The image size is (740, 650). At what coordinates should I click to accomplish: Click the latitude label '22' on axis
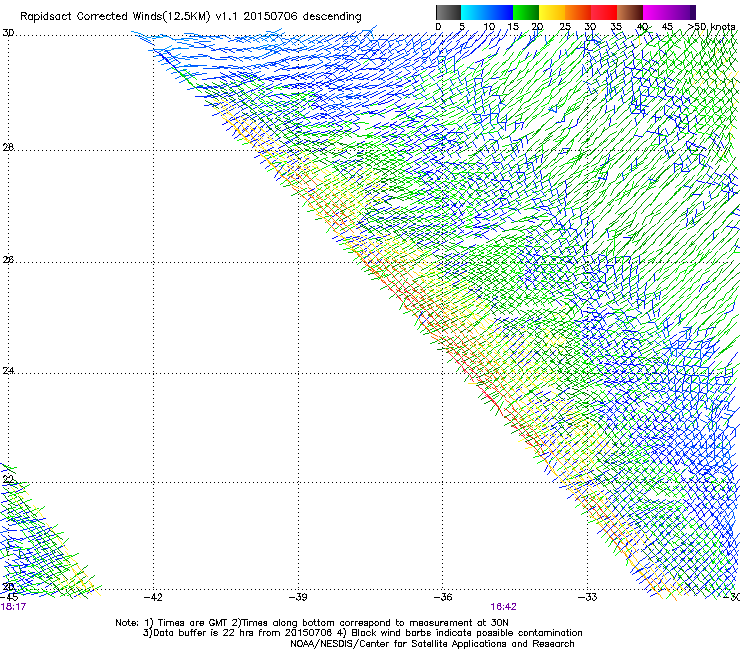coord(8,480)
